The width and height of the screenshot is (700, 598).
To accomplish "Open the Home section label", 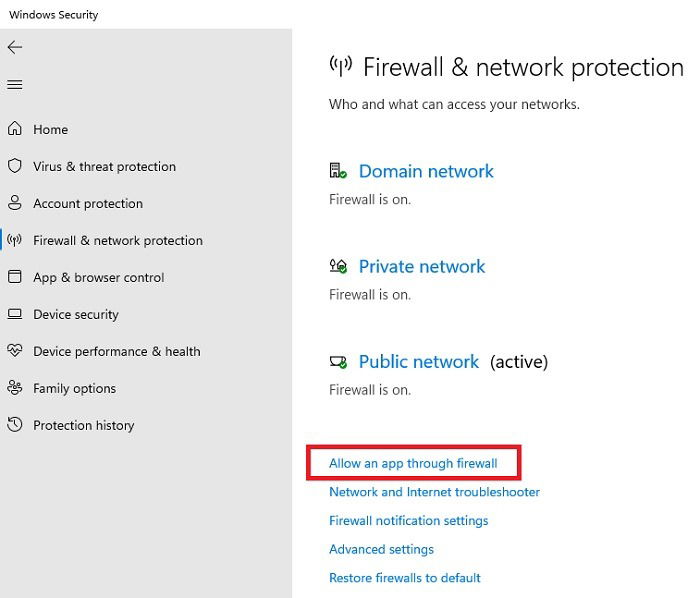I will (50, 129).
